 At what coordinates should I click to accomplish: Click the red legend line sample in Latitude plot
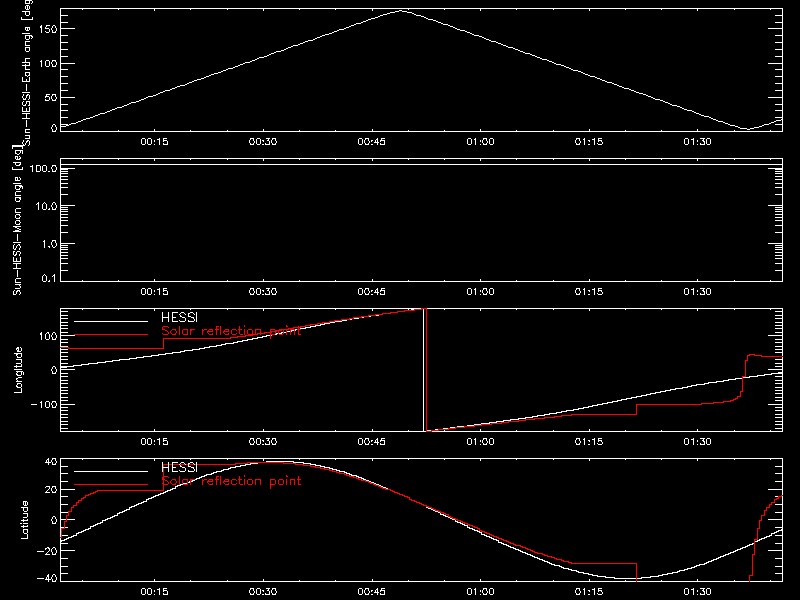(111, 484)
